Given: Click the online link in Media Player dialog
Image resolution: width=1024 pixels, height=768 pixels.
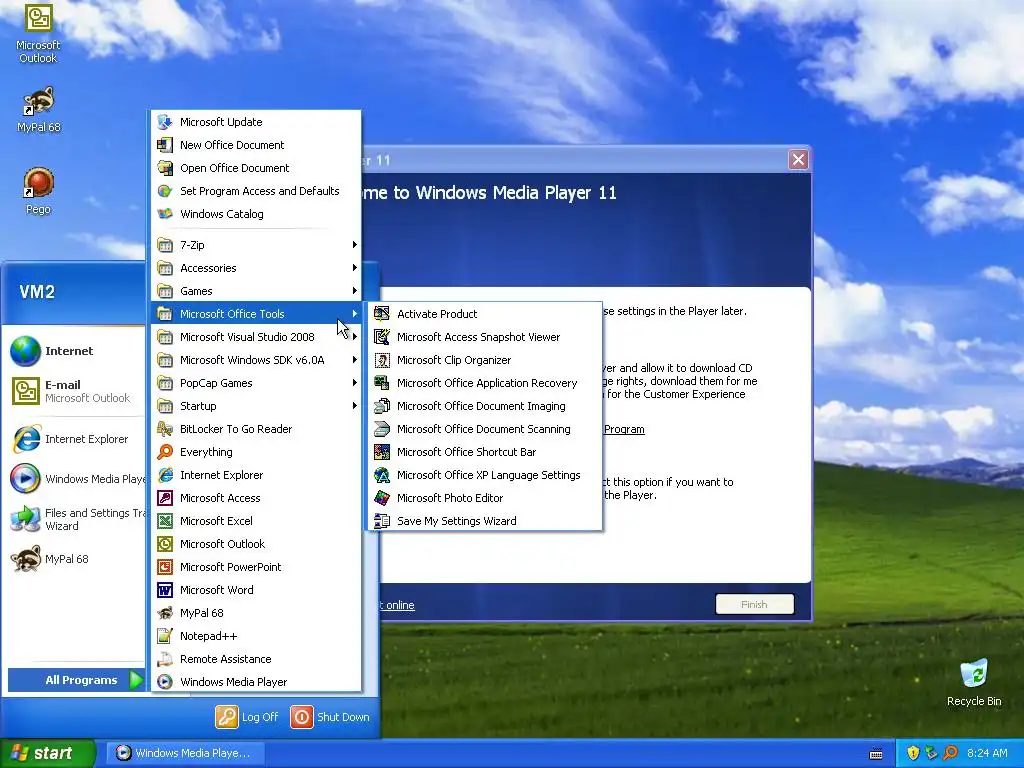Looking at the screenshot, I should click(400, 605).
